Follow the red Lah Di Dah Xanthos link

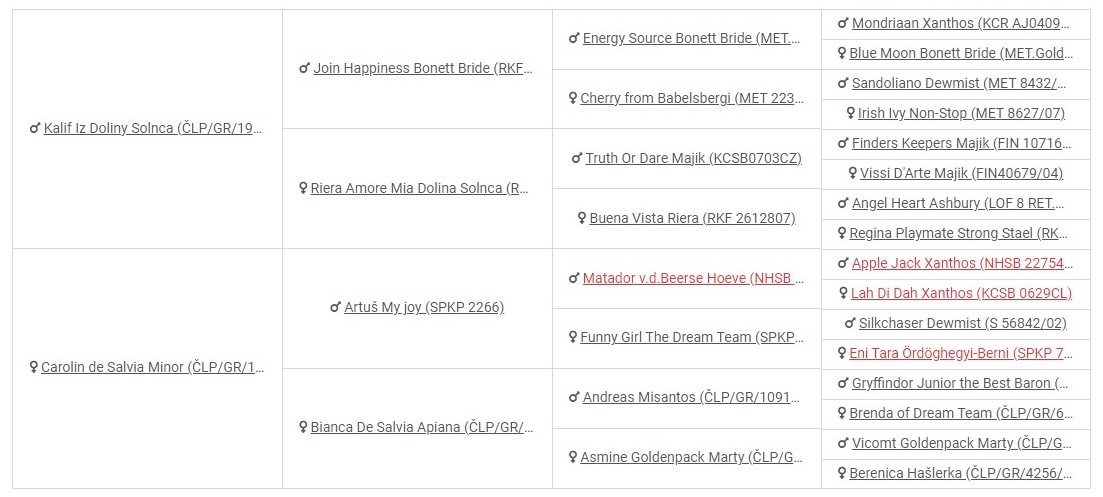(x=960, y=294)
